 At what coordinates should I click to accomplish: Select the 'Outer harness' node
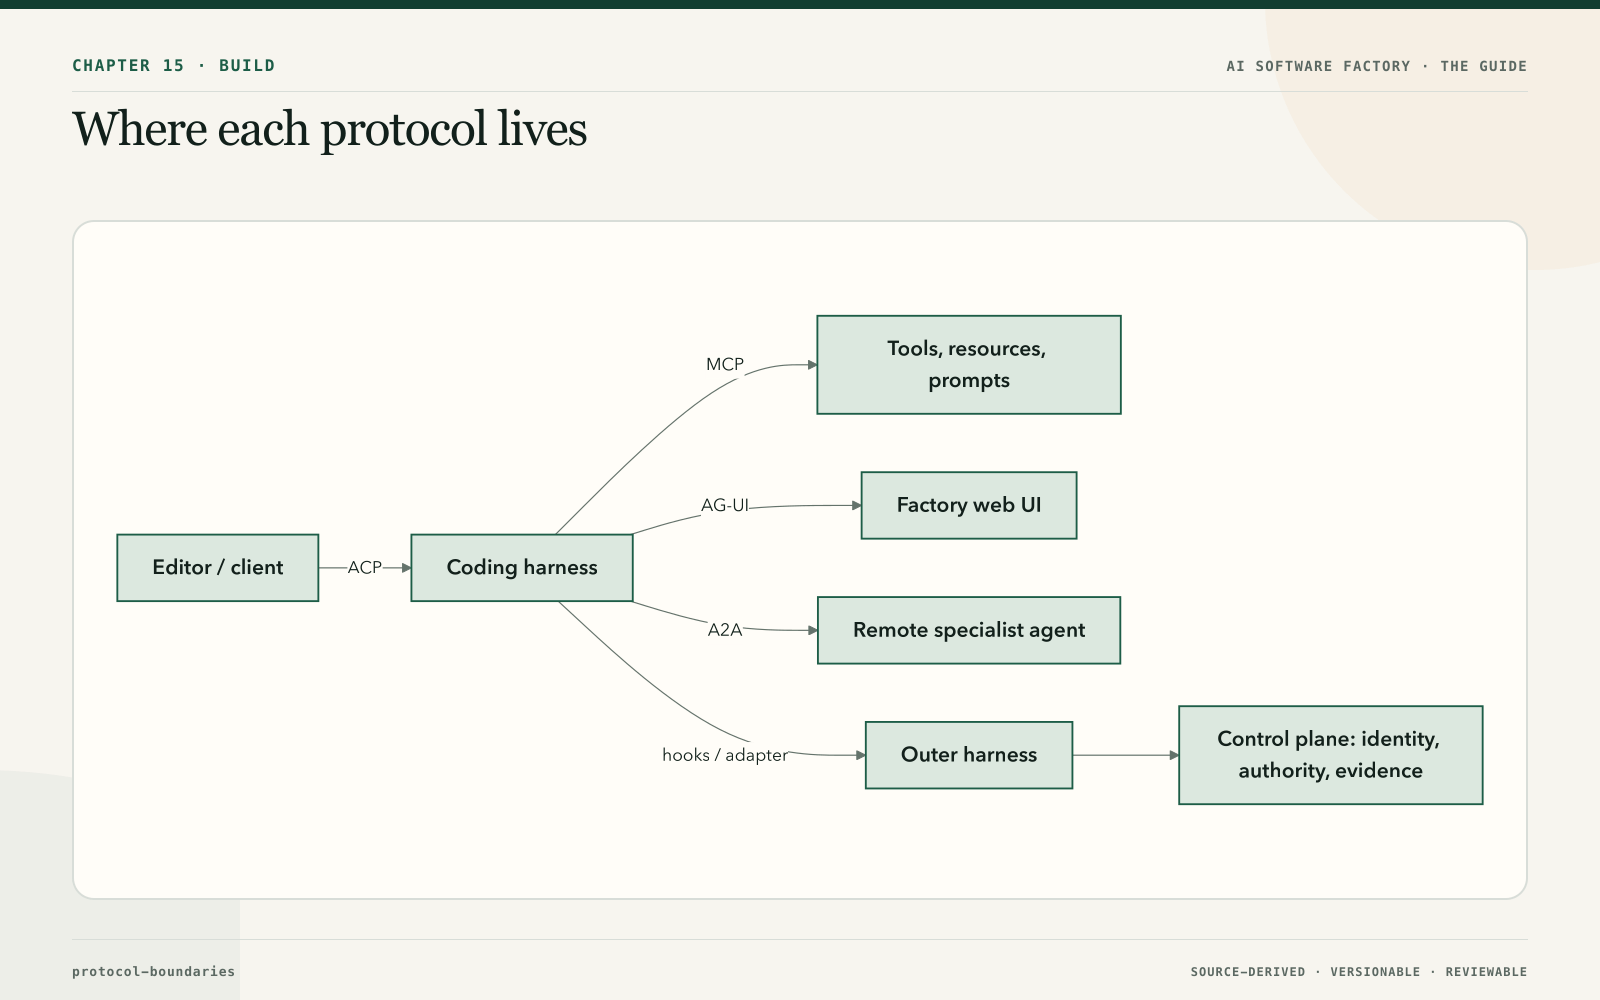969,755
